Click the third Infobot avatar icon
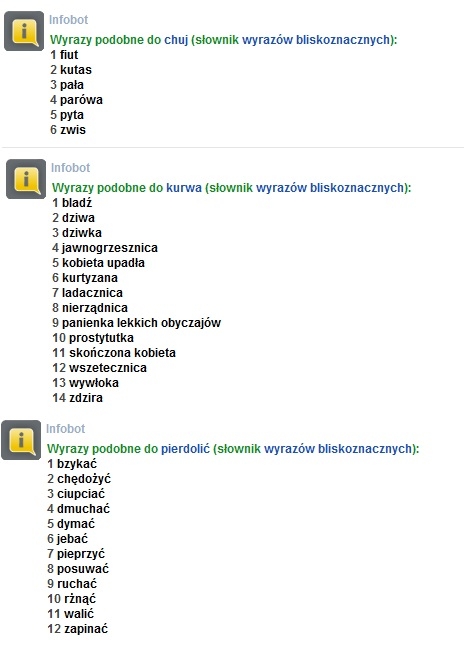 (21, 440)
